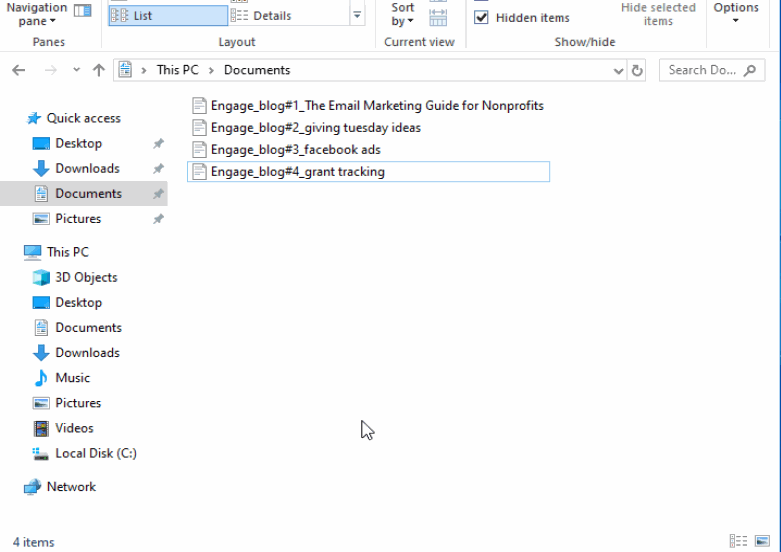This screenshot has width=781, height=552.
Task: Select the List layout option
Action: coord(168,16)
